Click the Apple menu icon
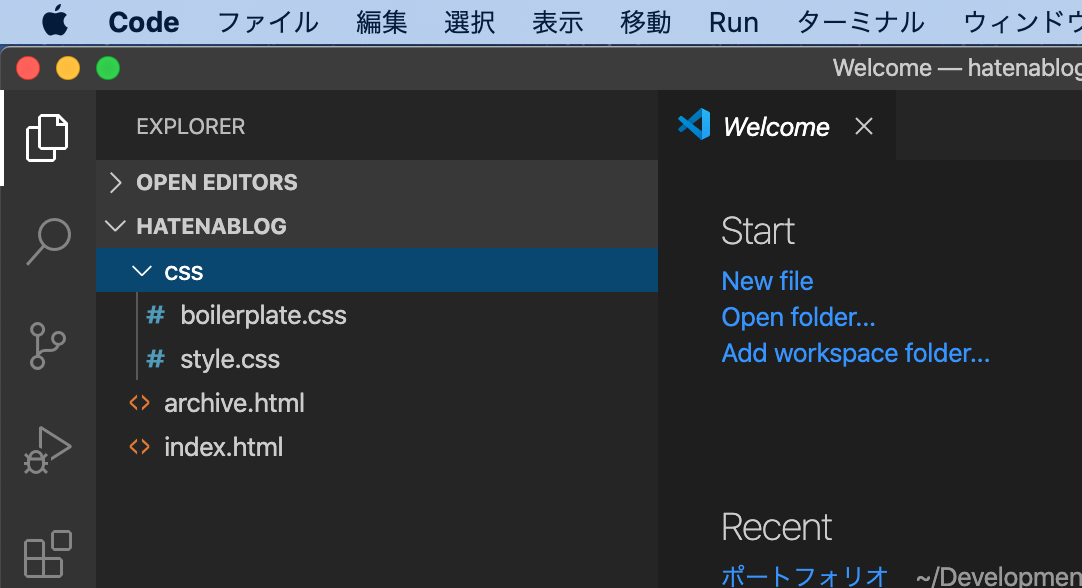The height and width of the screenshot is (588, 1082). tap(54, 21)
